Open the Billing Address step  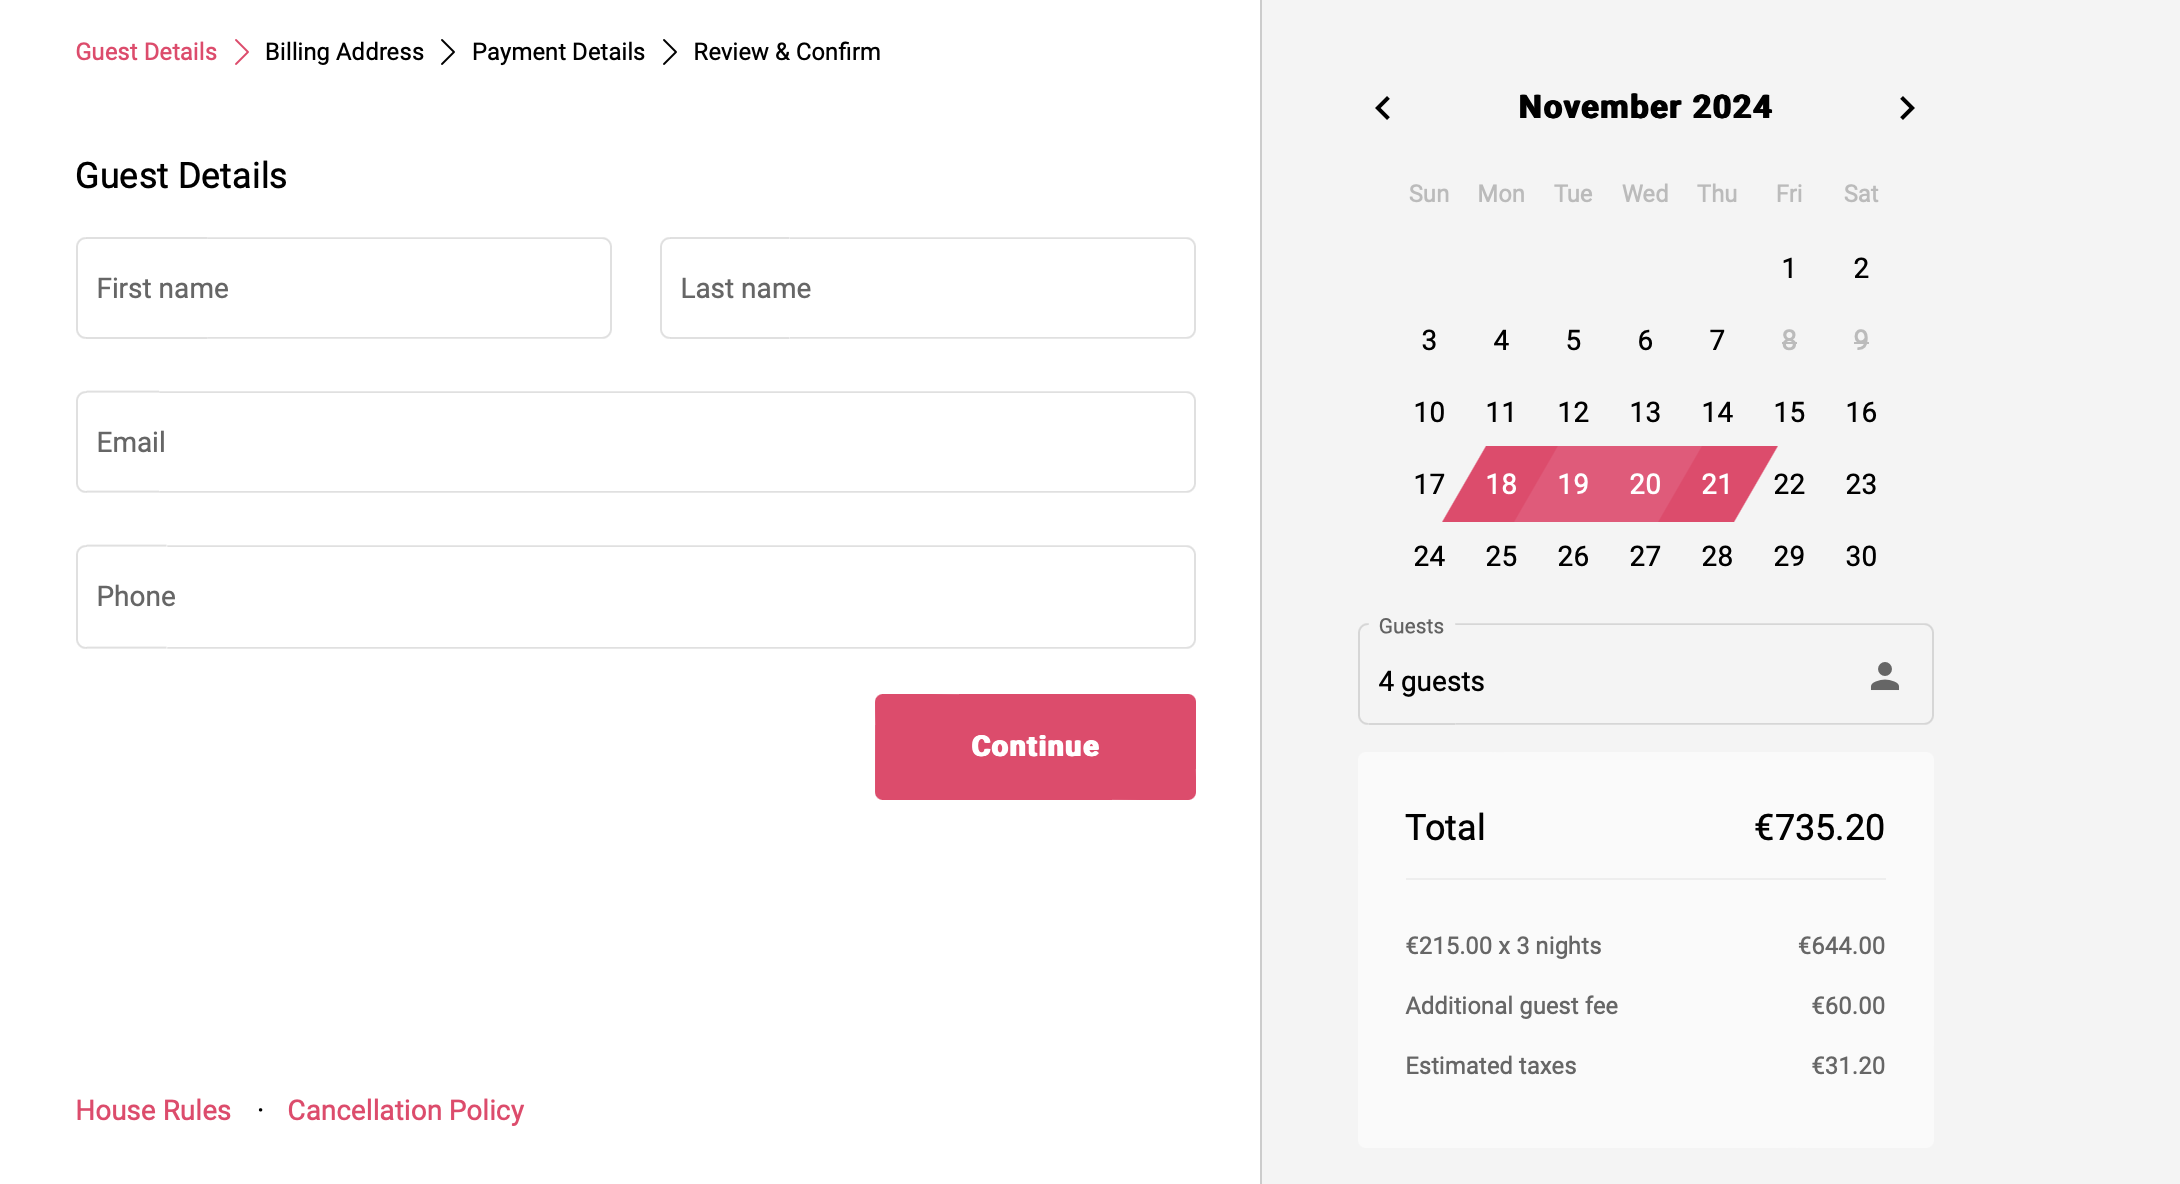344,52
